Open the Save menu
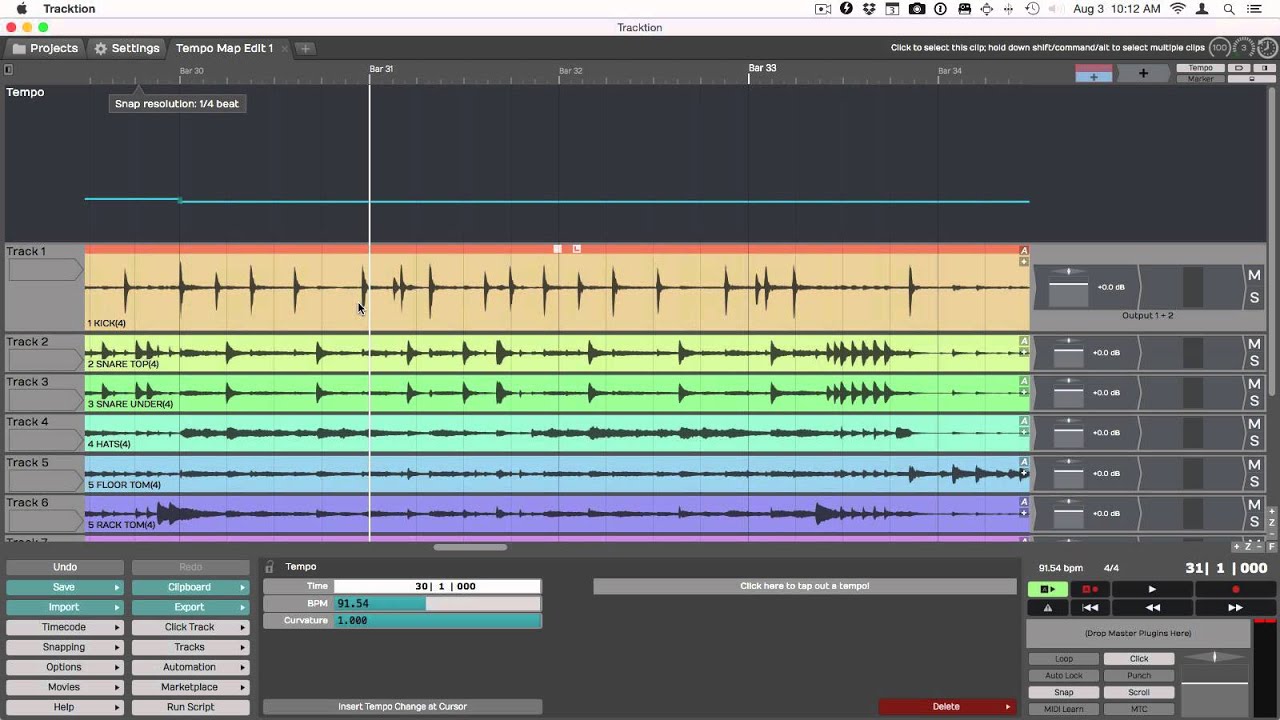This screenshot has height=720, width=1280. (x=64, y=587)
